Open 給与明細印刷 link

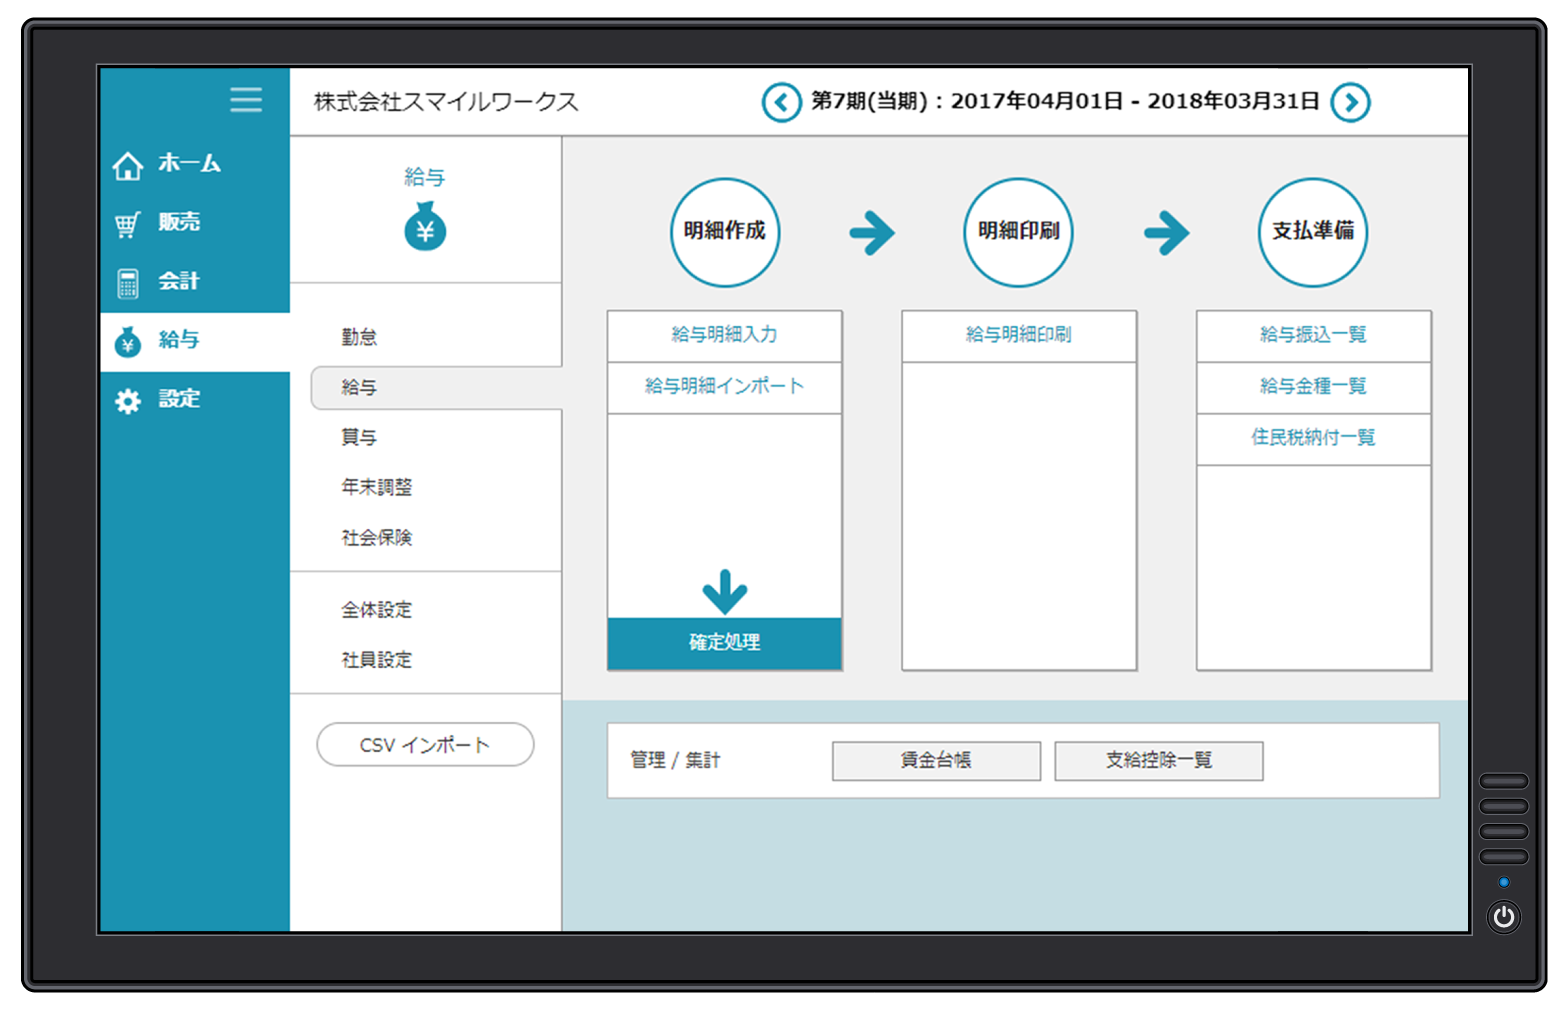coord(1018,335)
